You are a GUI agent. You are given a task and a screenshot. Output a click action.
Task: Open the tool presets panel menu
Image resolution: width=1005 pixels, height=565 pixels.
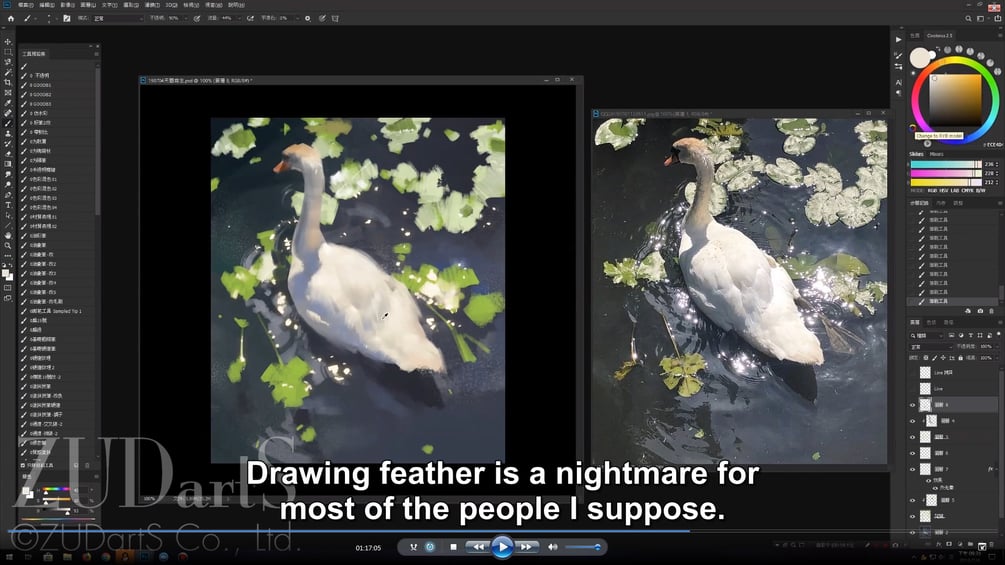click(x=96, y=54)
